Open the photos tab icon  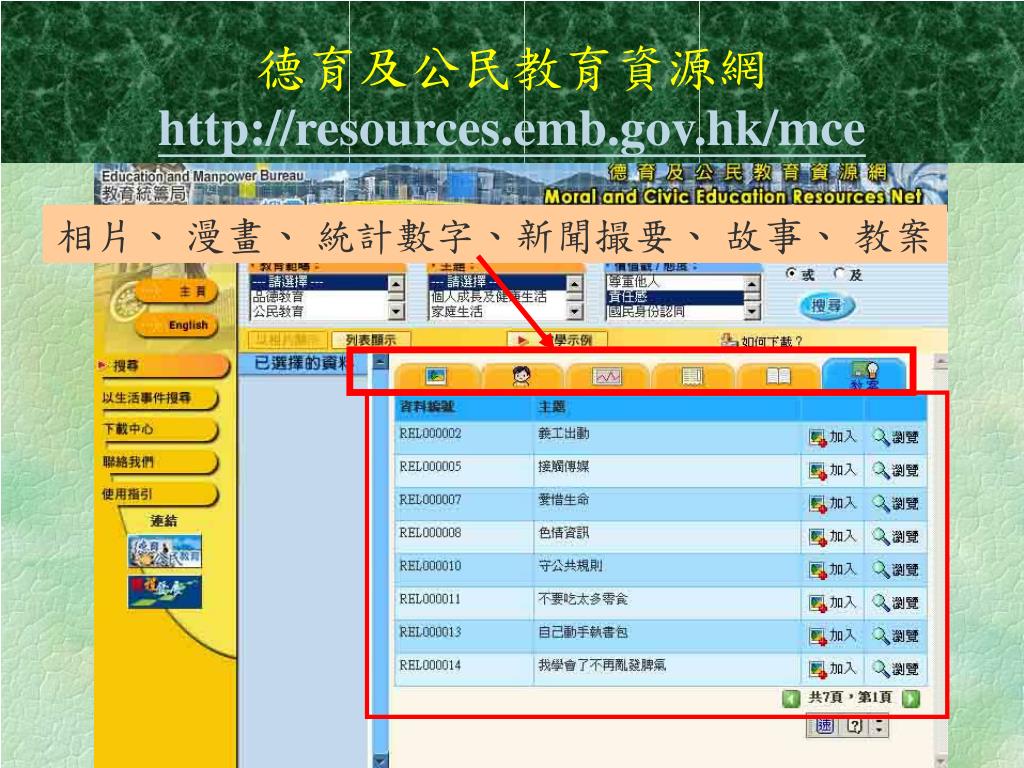(x=436, y=376)
